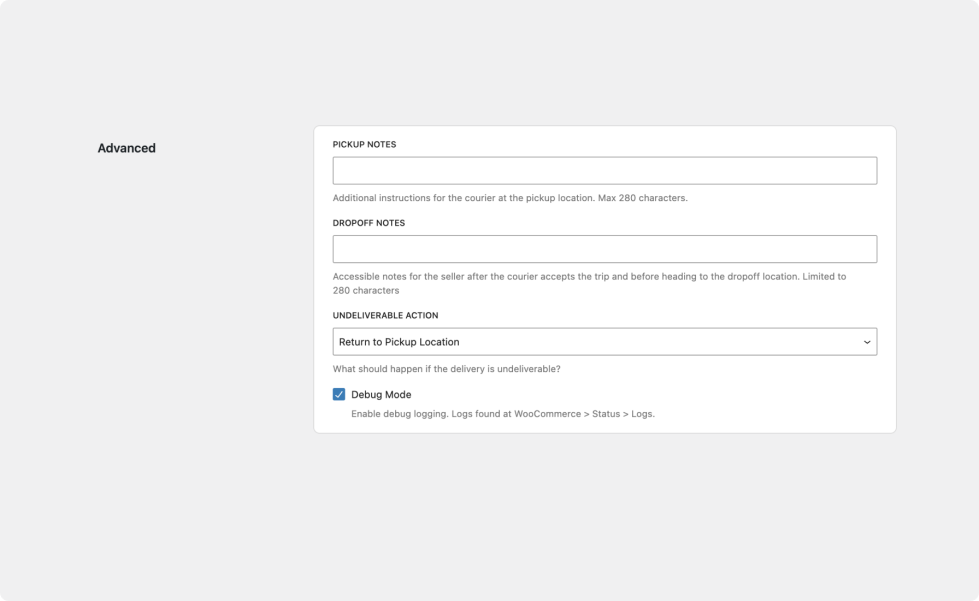Click the "UNDELIVERABLE ACTION" field label

(385, 316)
